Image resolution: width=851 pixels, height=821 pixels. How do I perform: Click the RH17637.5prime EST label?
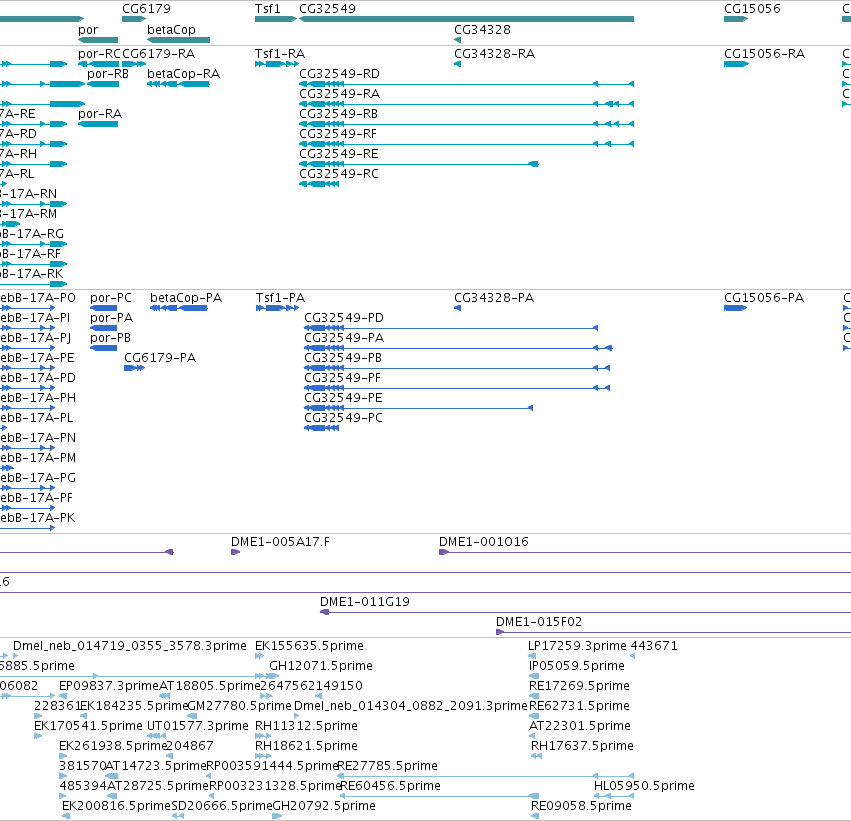pos(582,747)
